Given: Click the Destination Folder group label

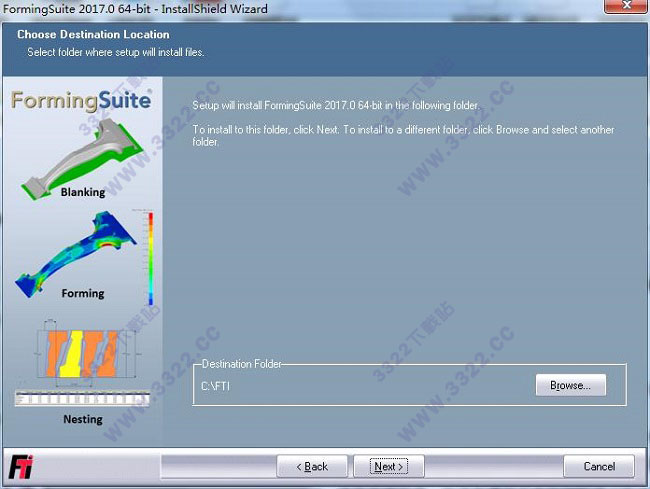Looking at the screenshot, I should (242, 364).
